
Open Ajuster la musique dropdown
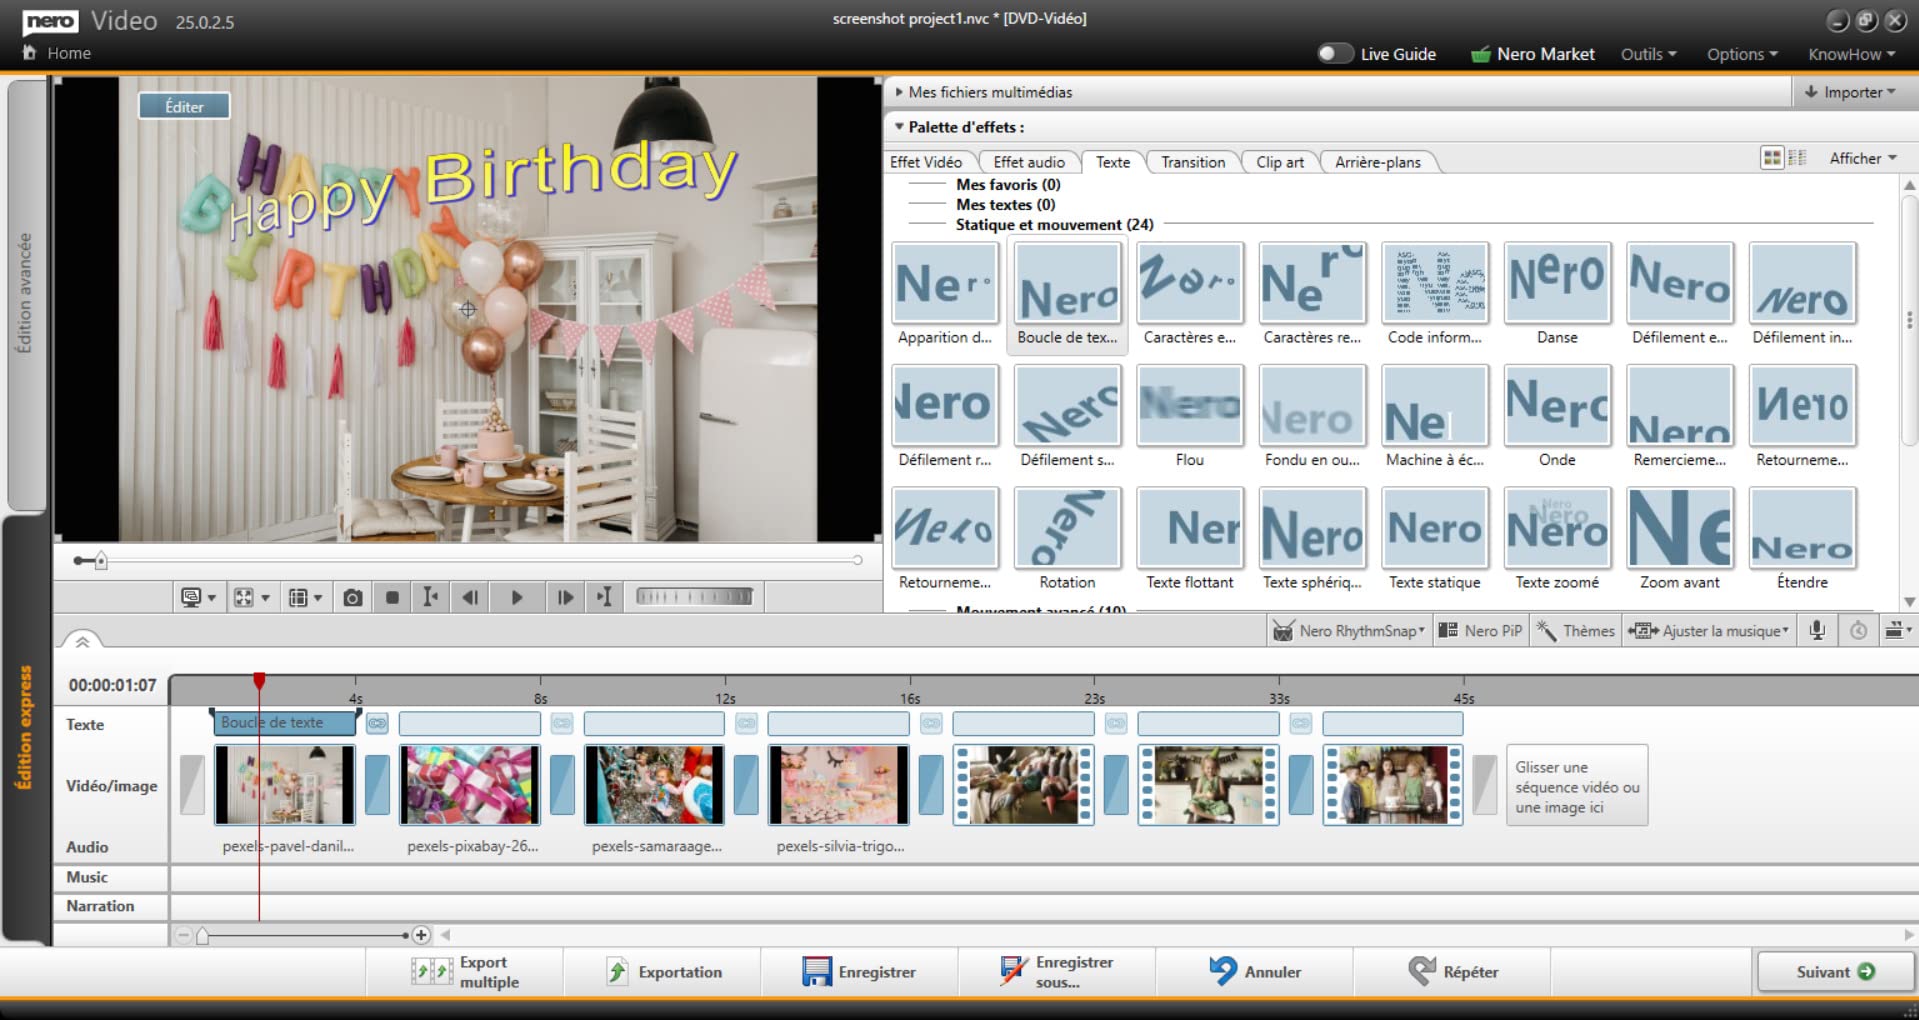click(1709, 631)
